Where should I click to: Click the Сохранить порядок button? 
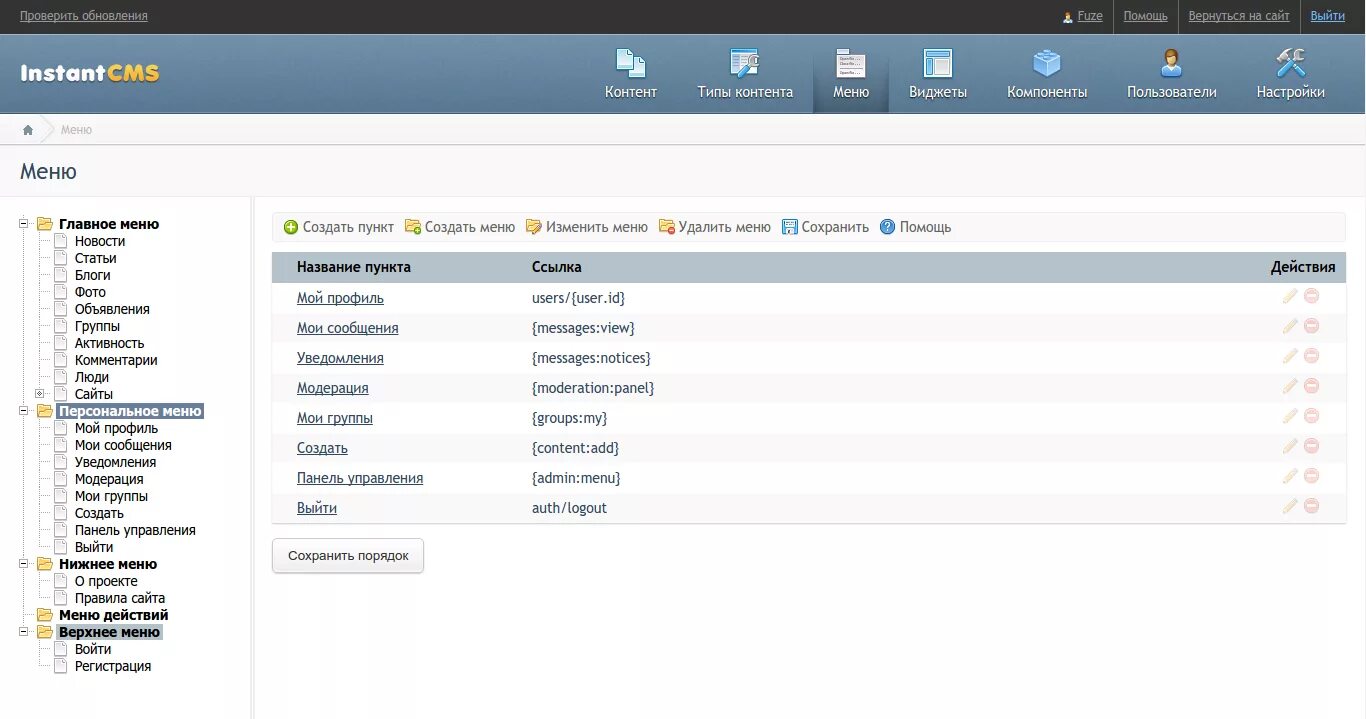coord(348,556)
